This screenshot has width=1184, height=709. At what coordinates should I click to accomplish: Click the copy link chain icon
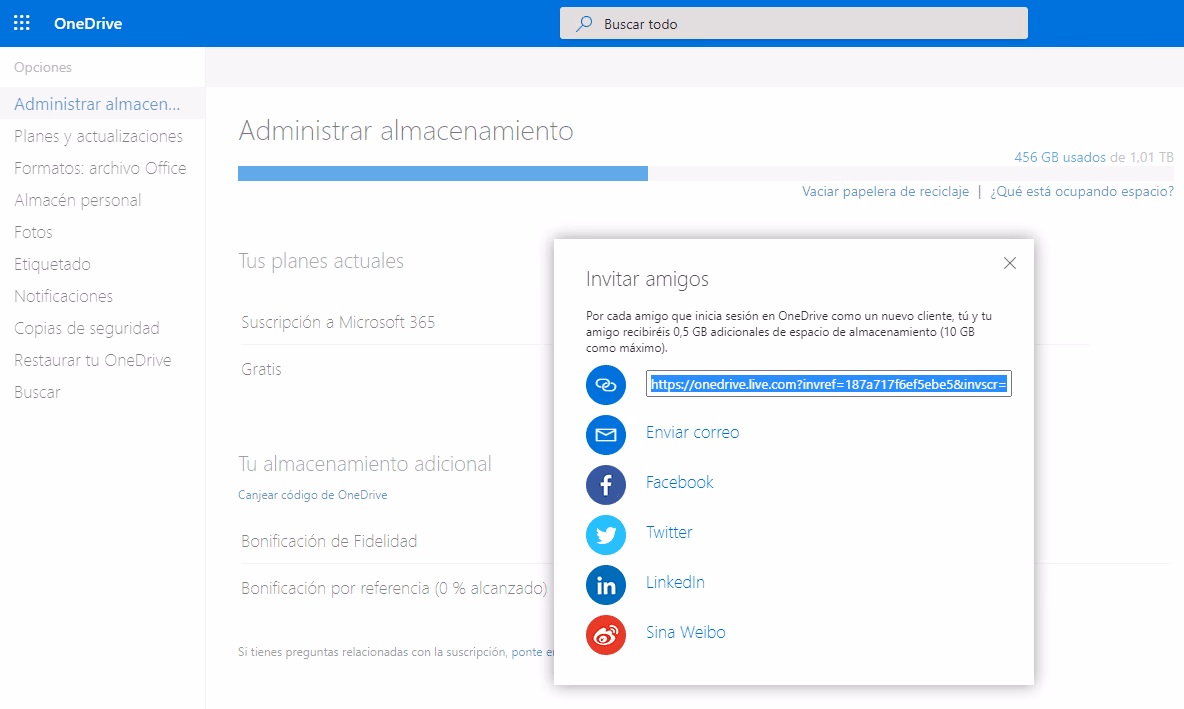tap(606, 384)
